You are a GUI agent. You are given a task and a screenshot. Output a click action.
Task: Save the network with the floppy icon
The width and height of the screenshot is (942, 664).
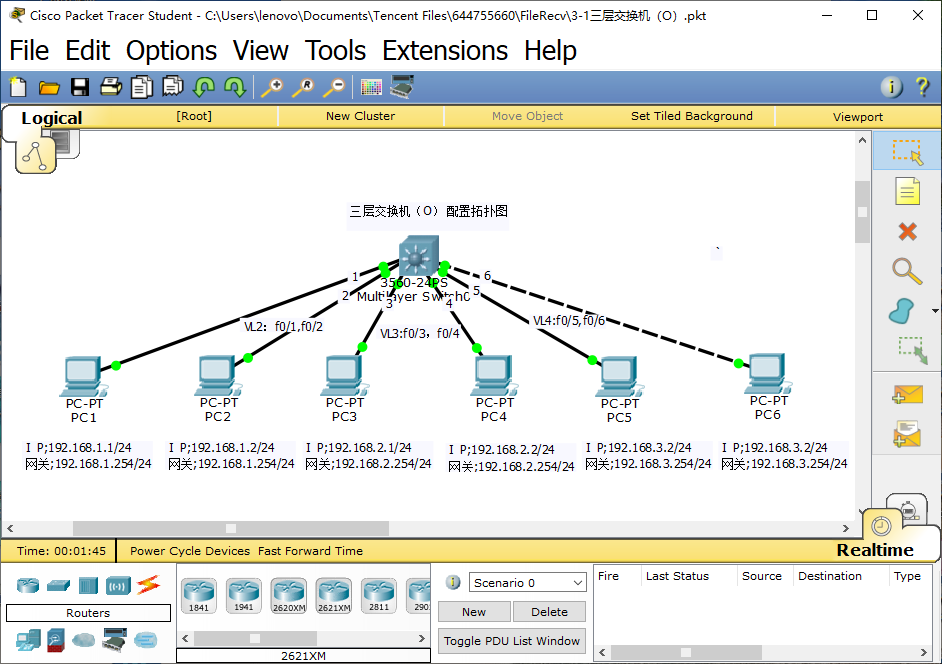(x=80, y=87)
